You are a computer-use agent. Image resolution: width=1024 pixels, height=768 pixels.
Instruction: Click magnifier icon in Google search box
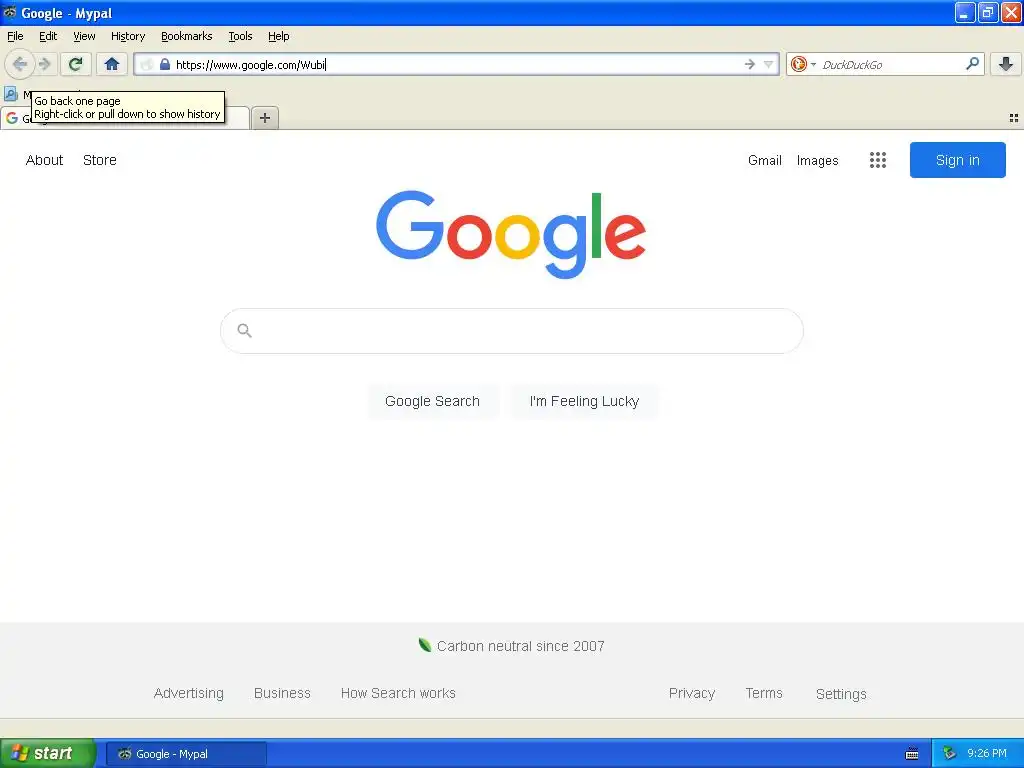[x=244, y=330]
